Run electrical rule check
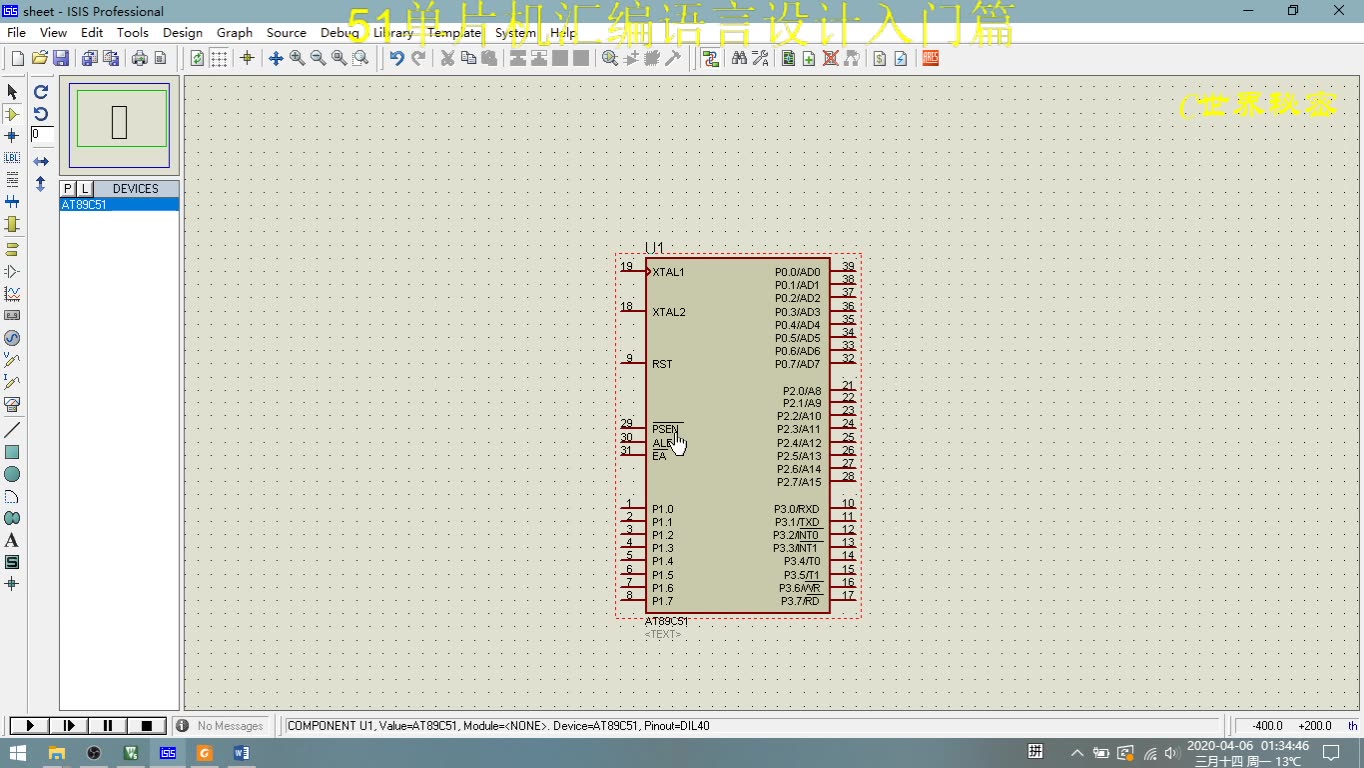This screenshot has height=768, width=1364. pos(900,59)
